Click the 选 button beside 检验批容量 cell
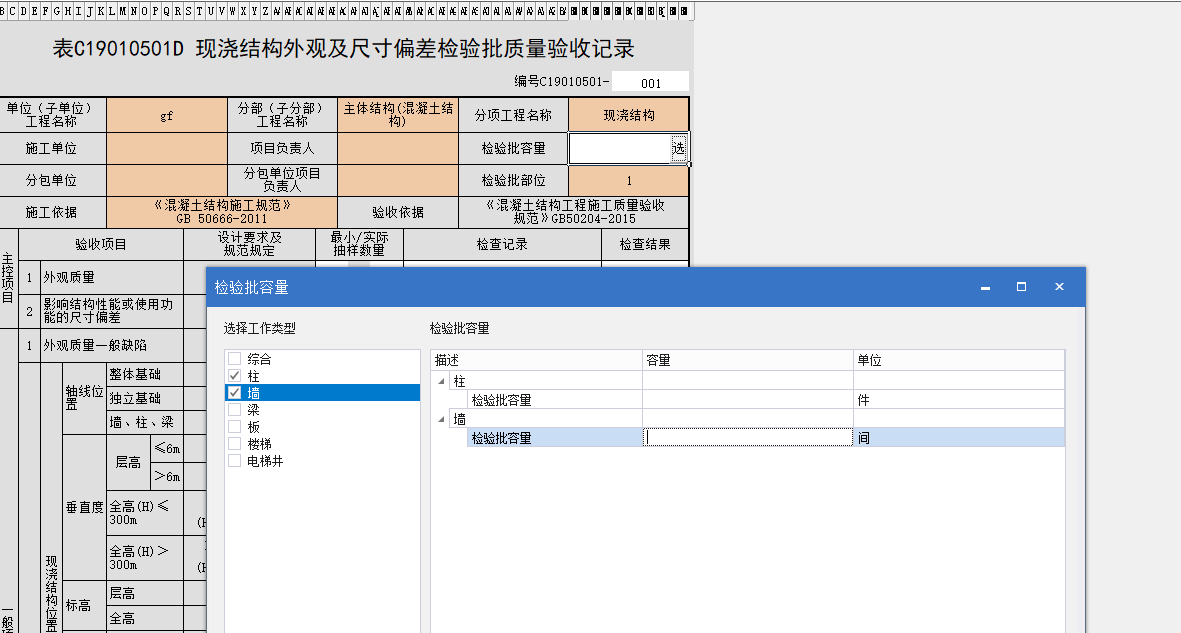The height and width of the screenshot is (633, 1181). point(679,149)
